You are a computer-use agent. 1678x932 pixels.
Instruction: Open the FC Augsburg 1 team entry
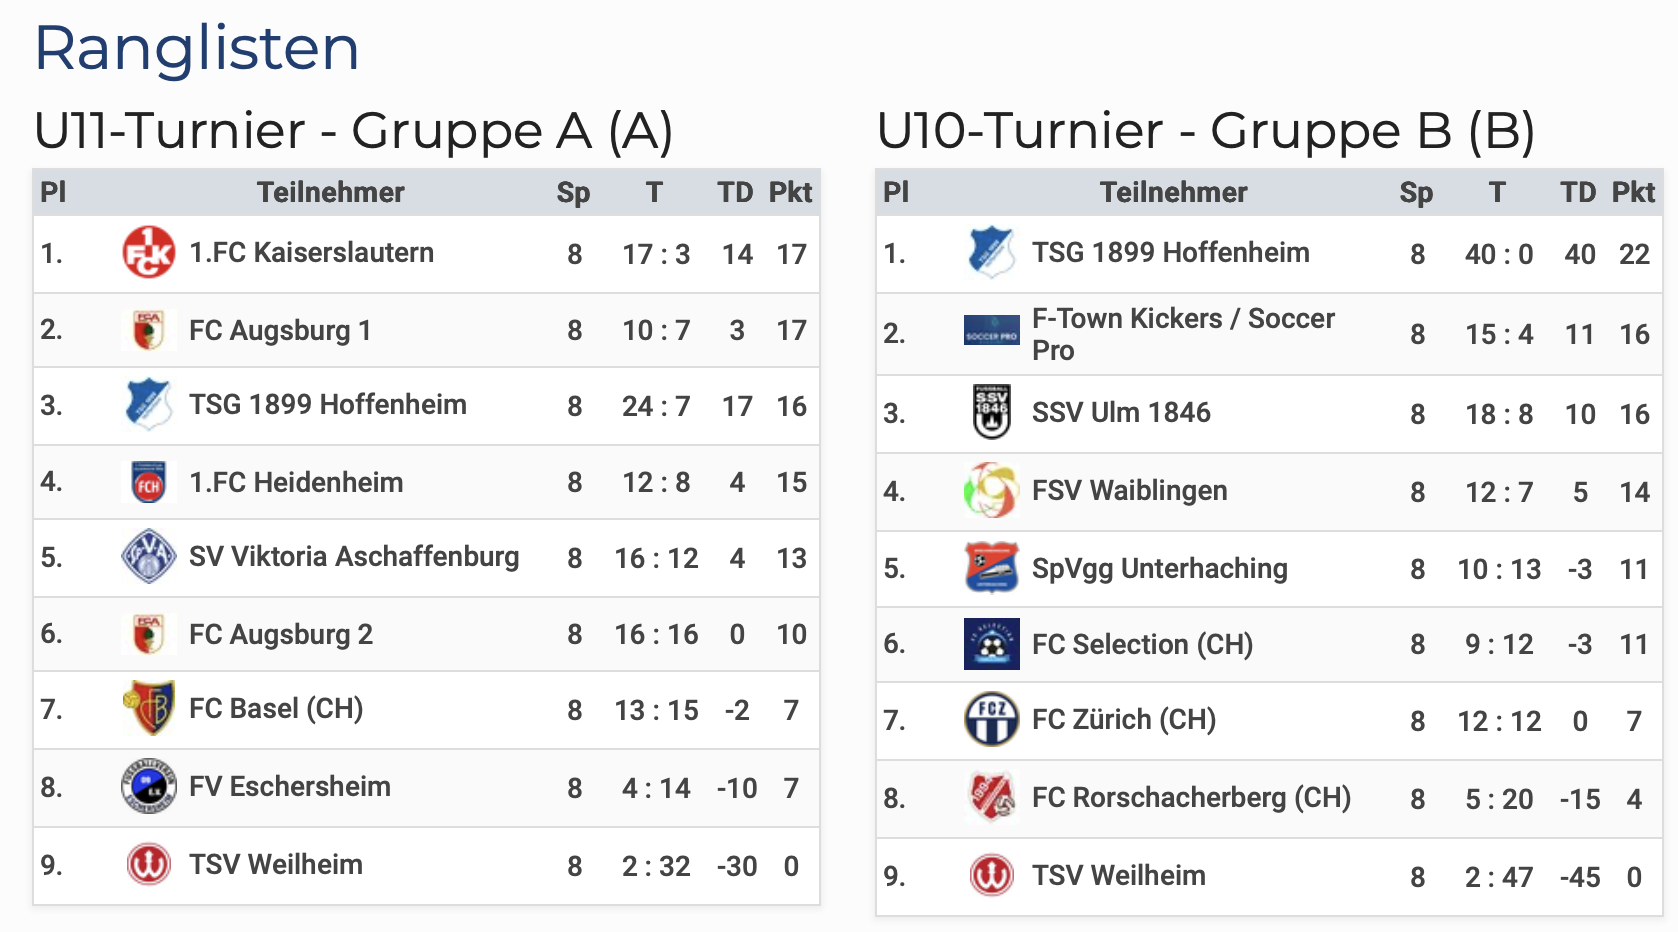coord(280,330)
